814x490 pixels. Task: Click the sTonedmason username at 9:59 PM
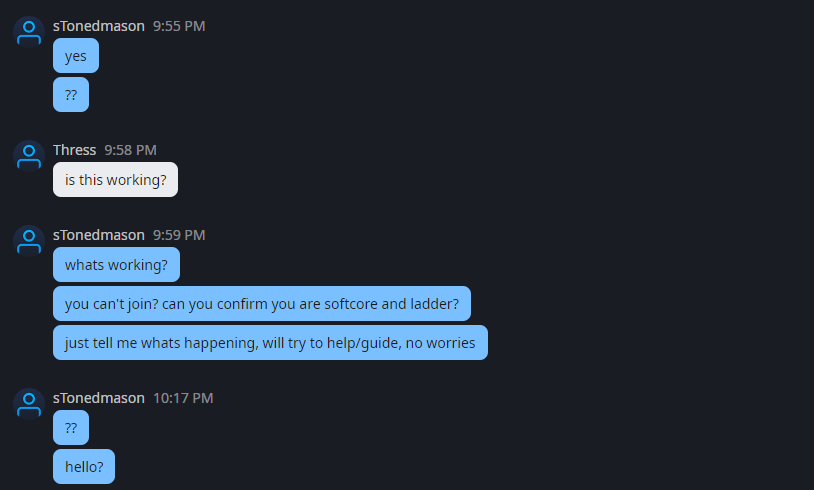click(99, 235)
